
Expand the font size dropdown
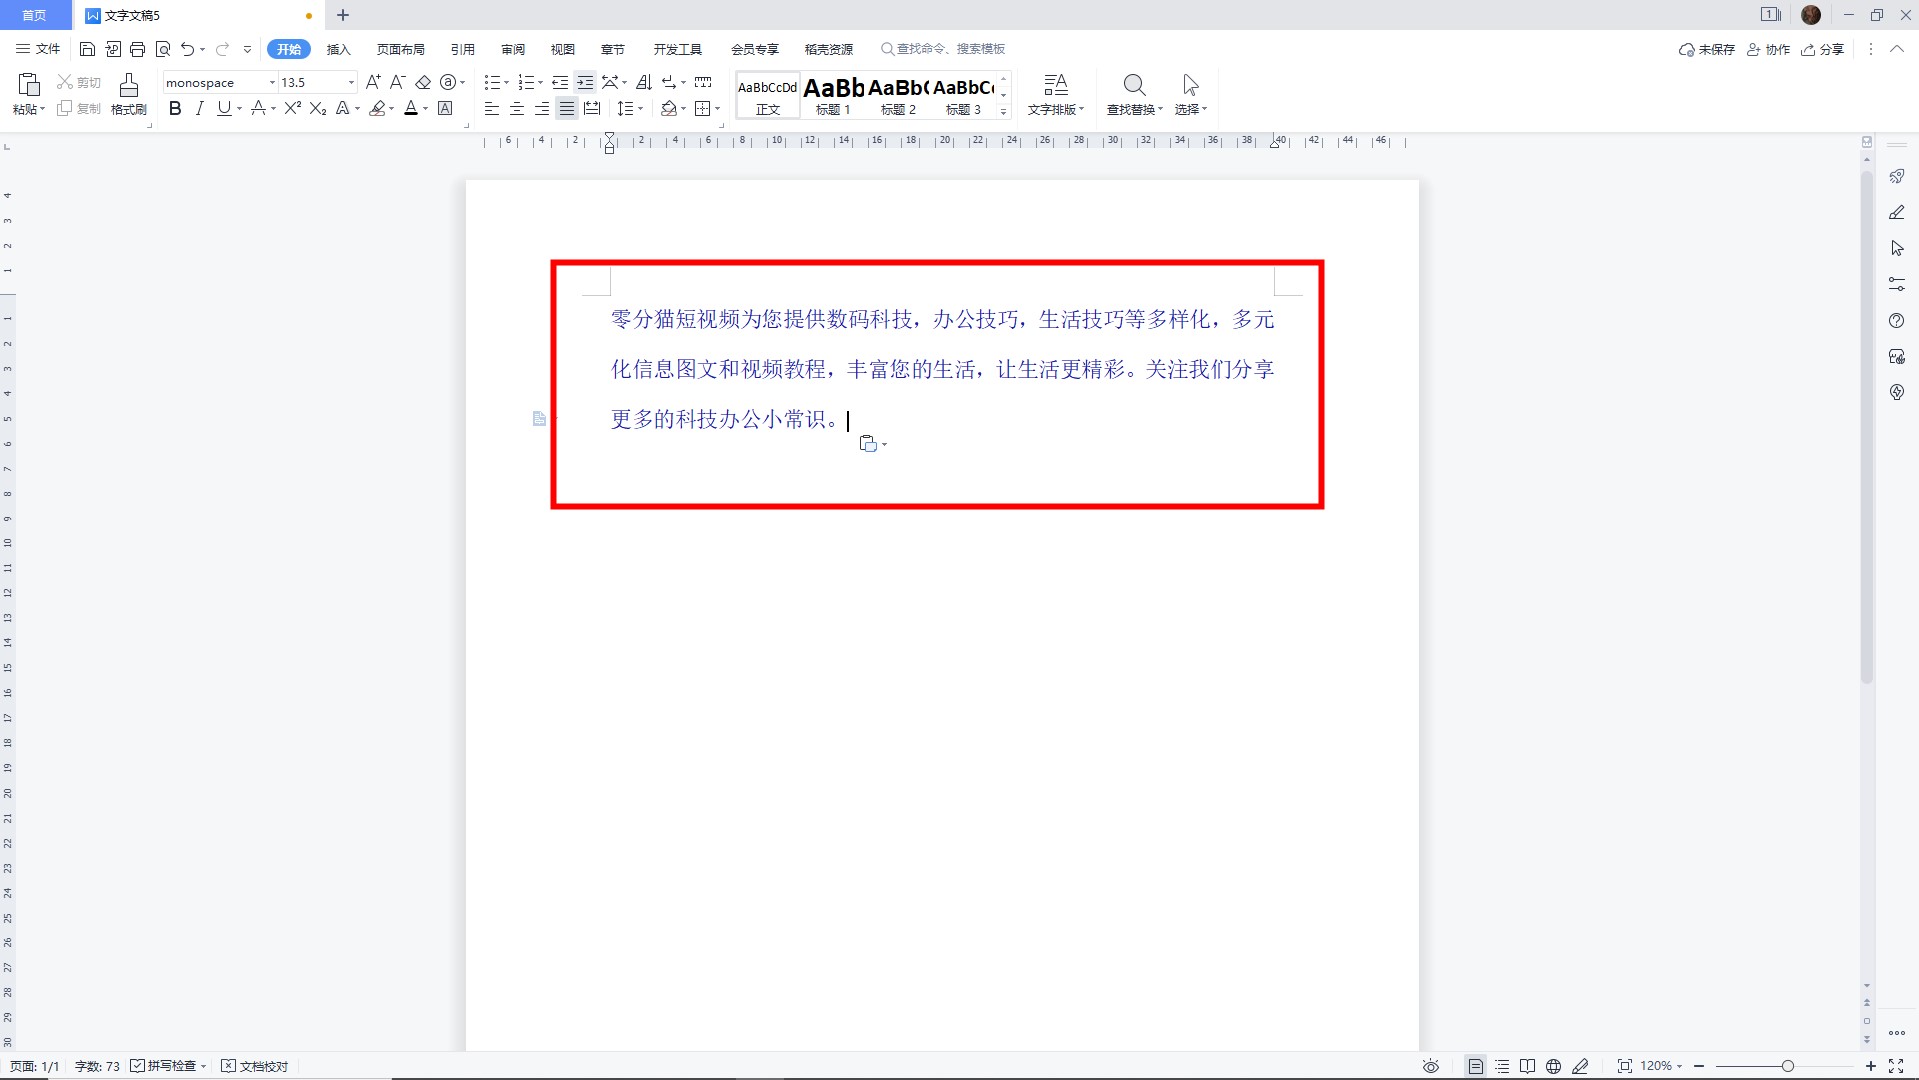pos(348,82)
